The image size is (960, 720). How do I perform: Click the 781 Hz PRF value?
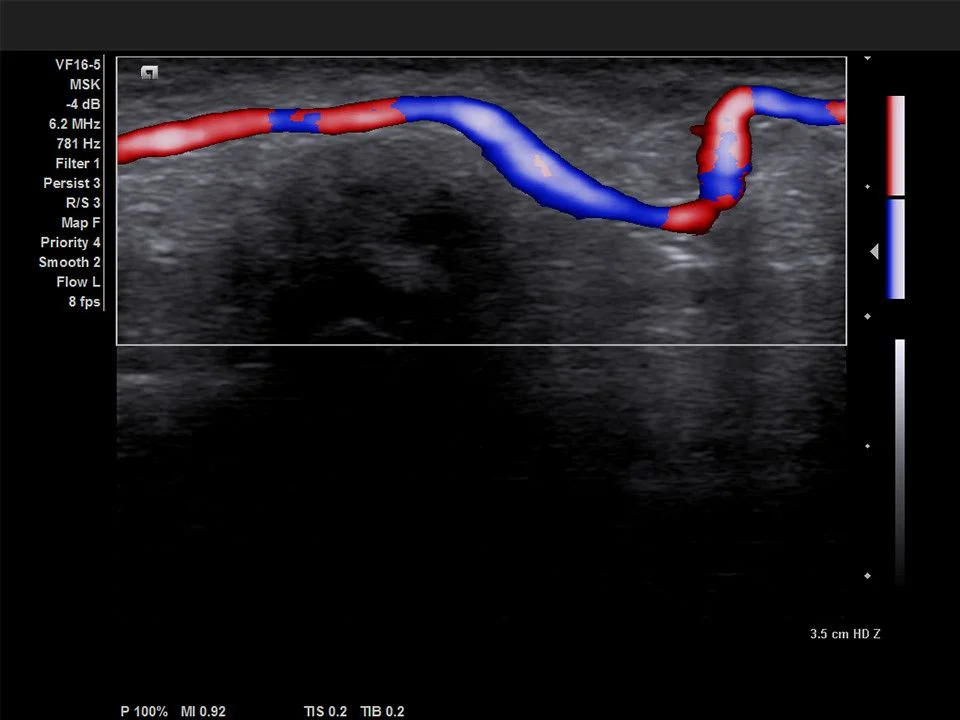click(78, 144)
